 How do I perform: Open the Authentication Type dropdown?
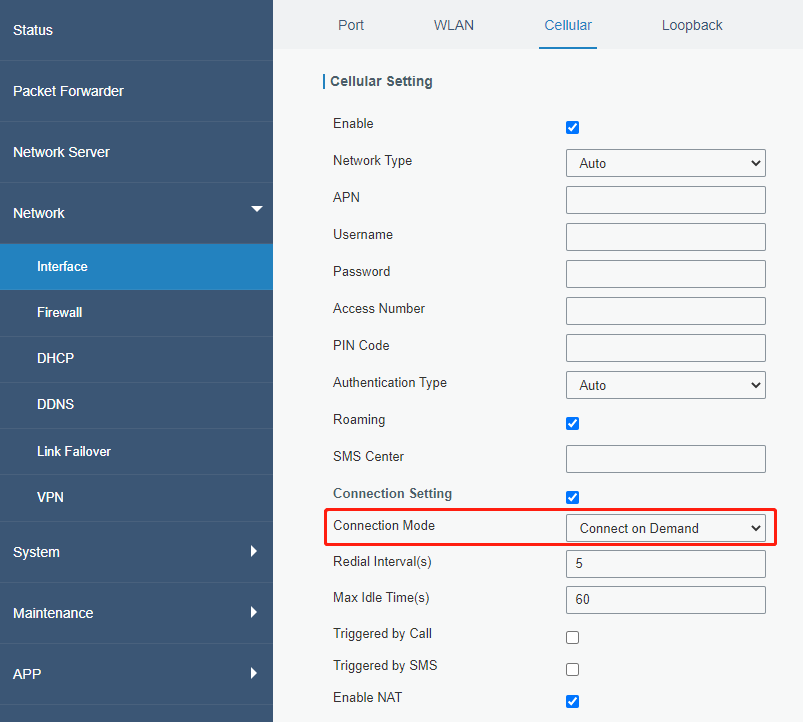(x=665, y=385)
